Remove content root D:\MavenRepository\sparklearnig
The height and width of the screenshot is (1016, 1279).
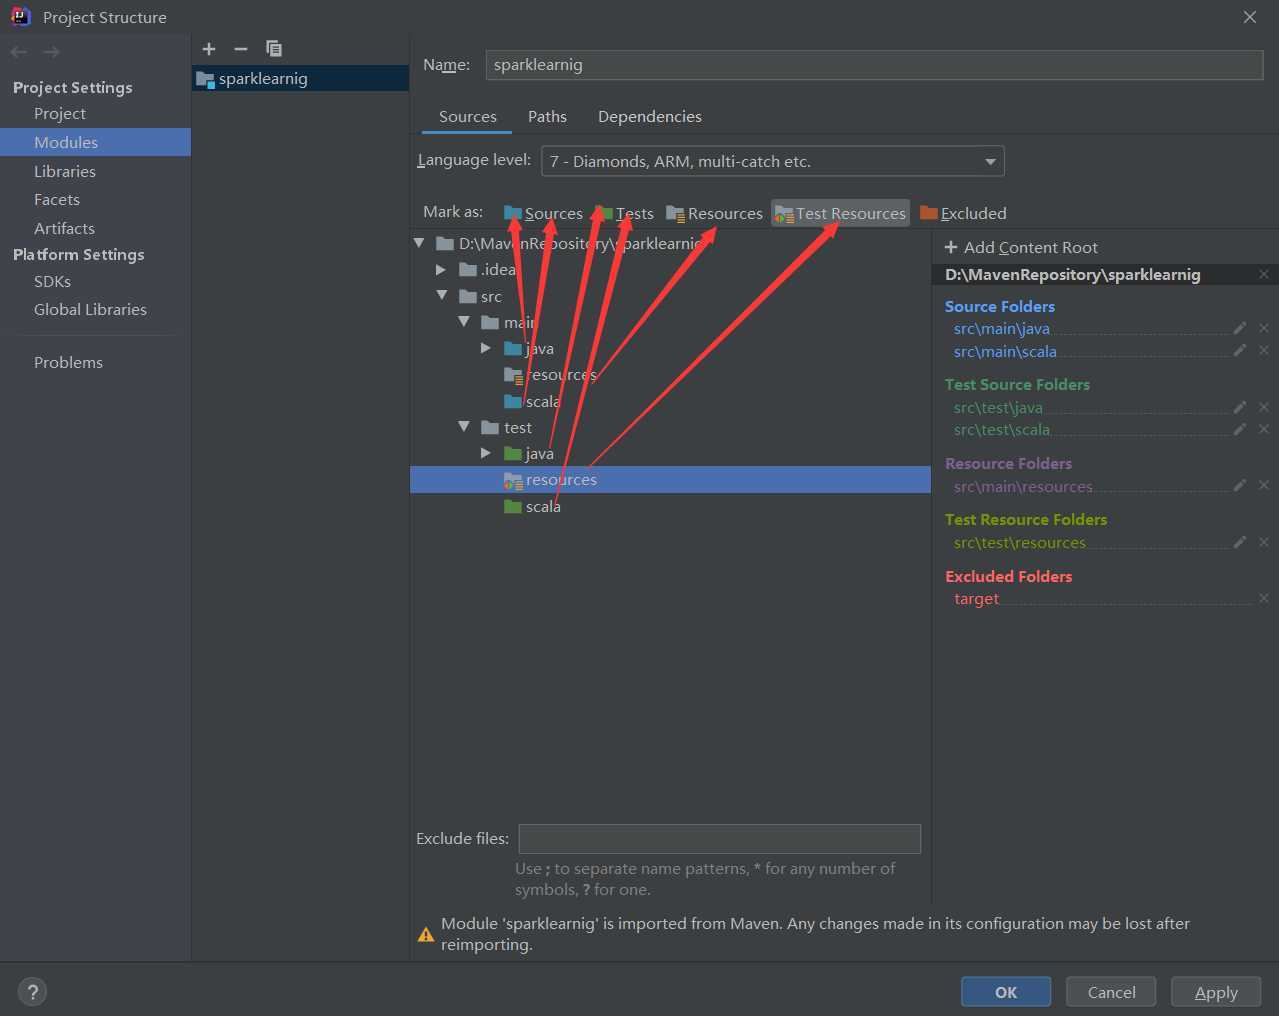point(1264,274)
